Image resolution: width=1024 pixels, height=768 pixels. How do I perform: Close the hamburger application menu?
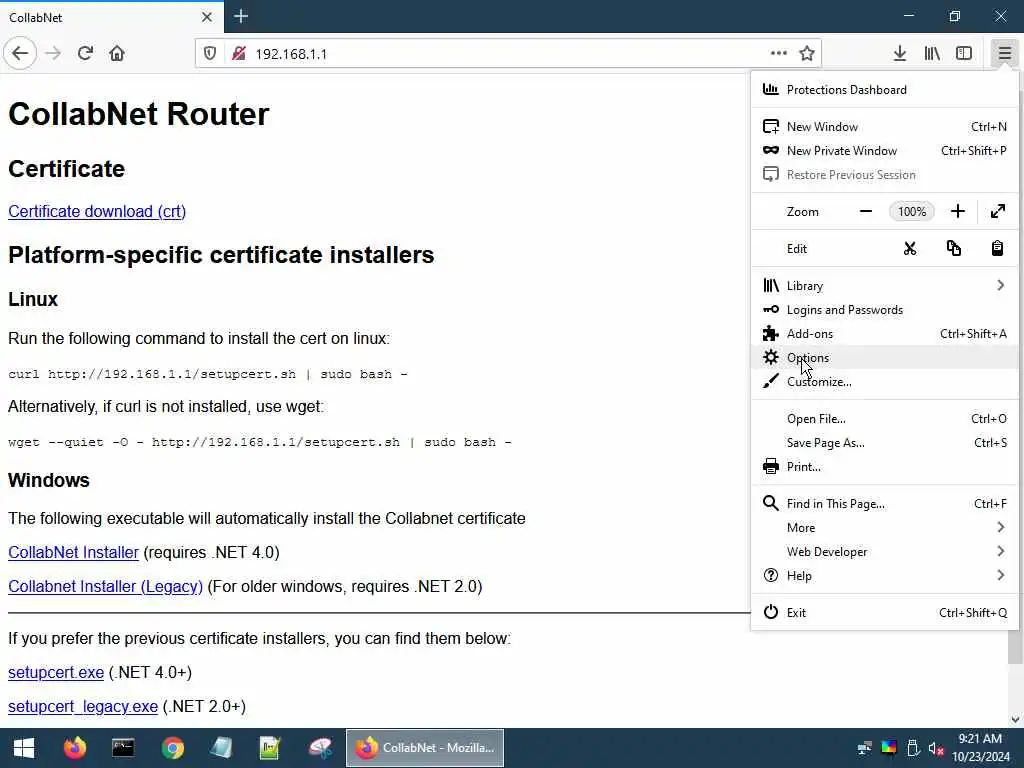click(1004, 54)
